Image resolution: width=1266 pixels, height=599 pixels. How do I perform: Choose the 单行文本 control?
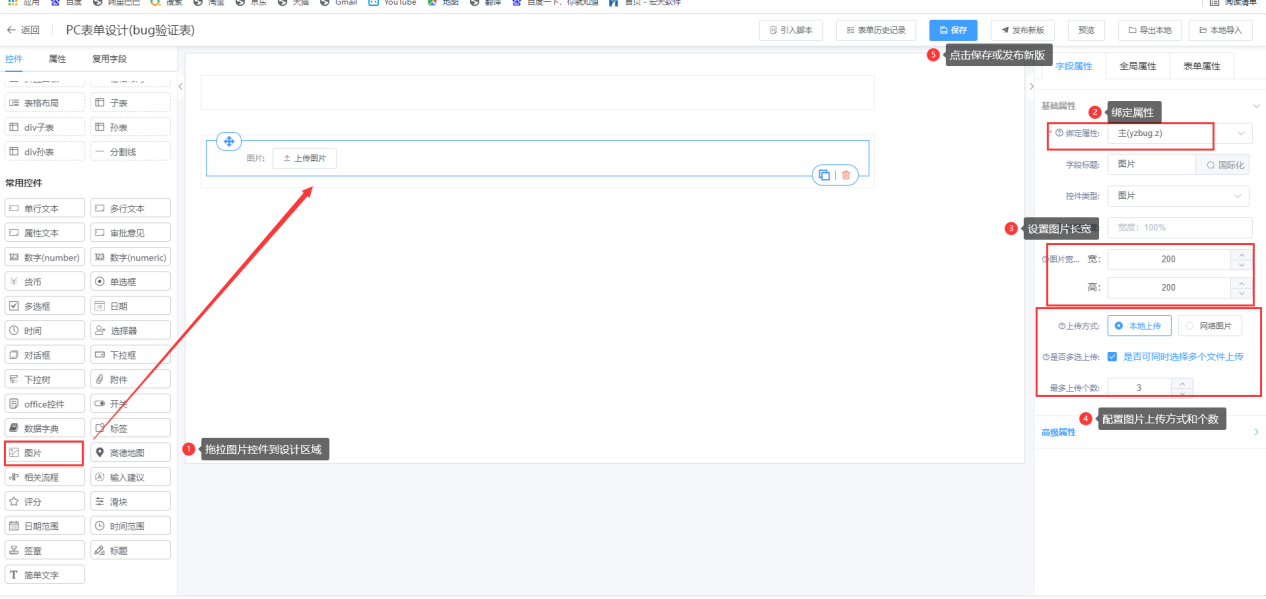coord(44,208)
